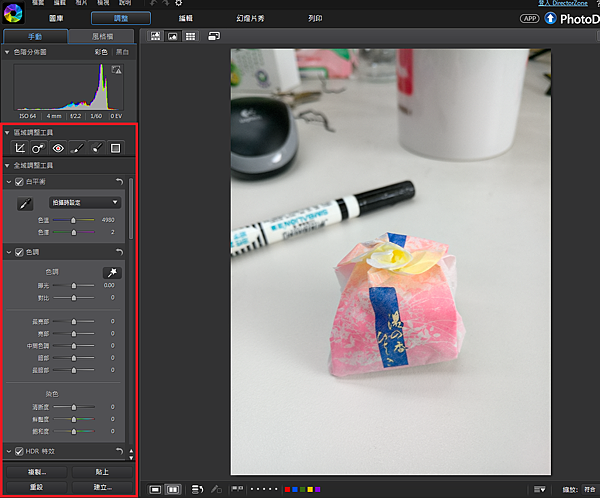The image size is (600, 498).
Task: Select the 調整 adjustment module
Action: (121, 18)
